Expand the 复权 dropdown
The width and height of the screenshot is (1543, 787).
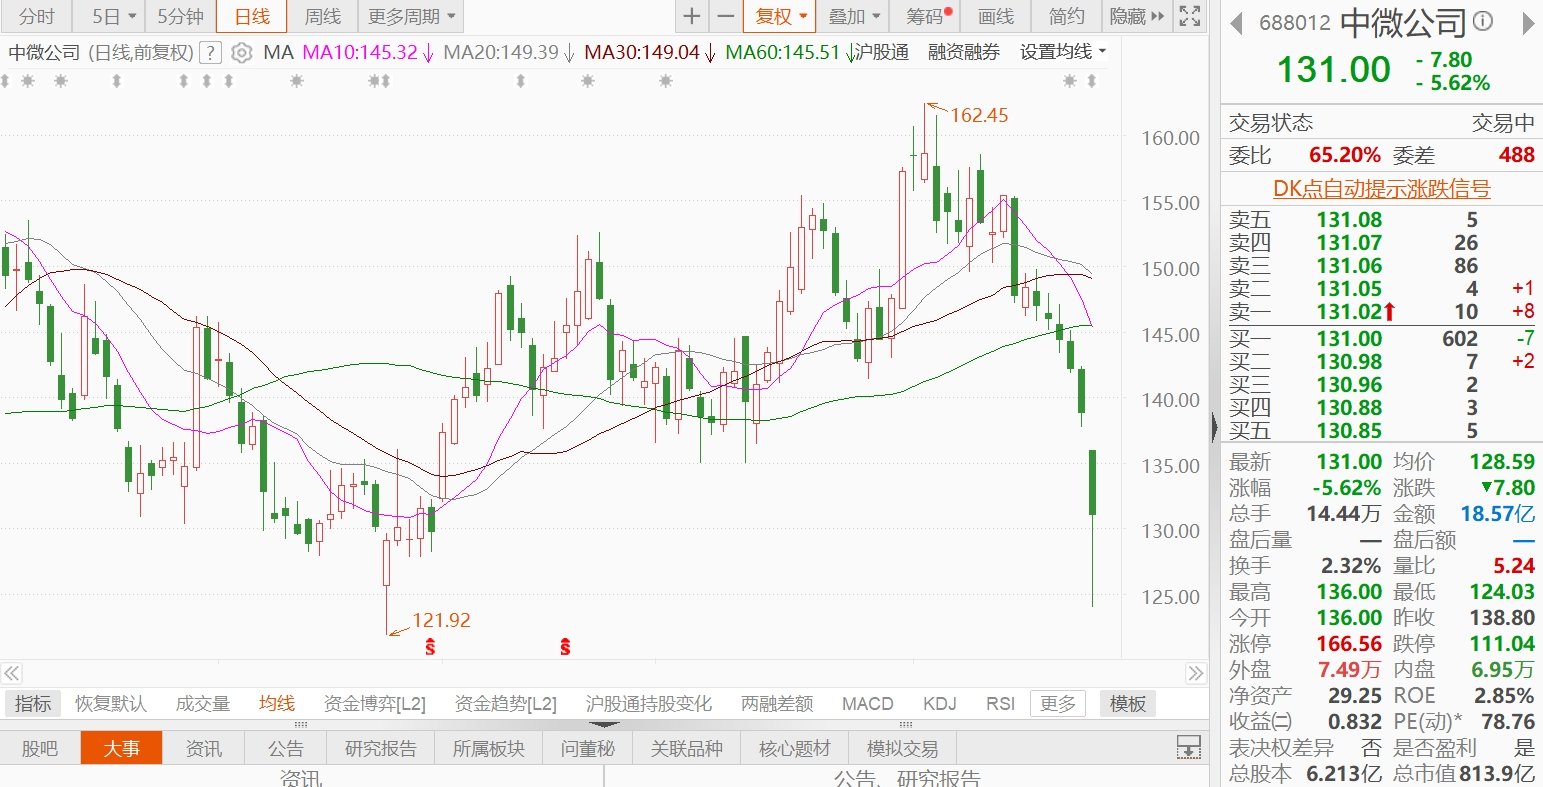[781, 16]
